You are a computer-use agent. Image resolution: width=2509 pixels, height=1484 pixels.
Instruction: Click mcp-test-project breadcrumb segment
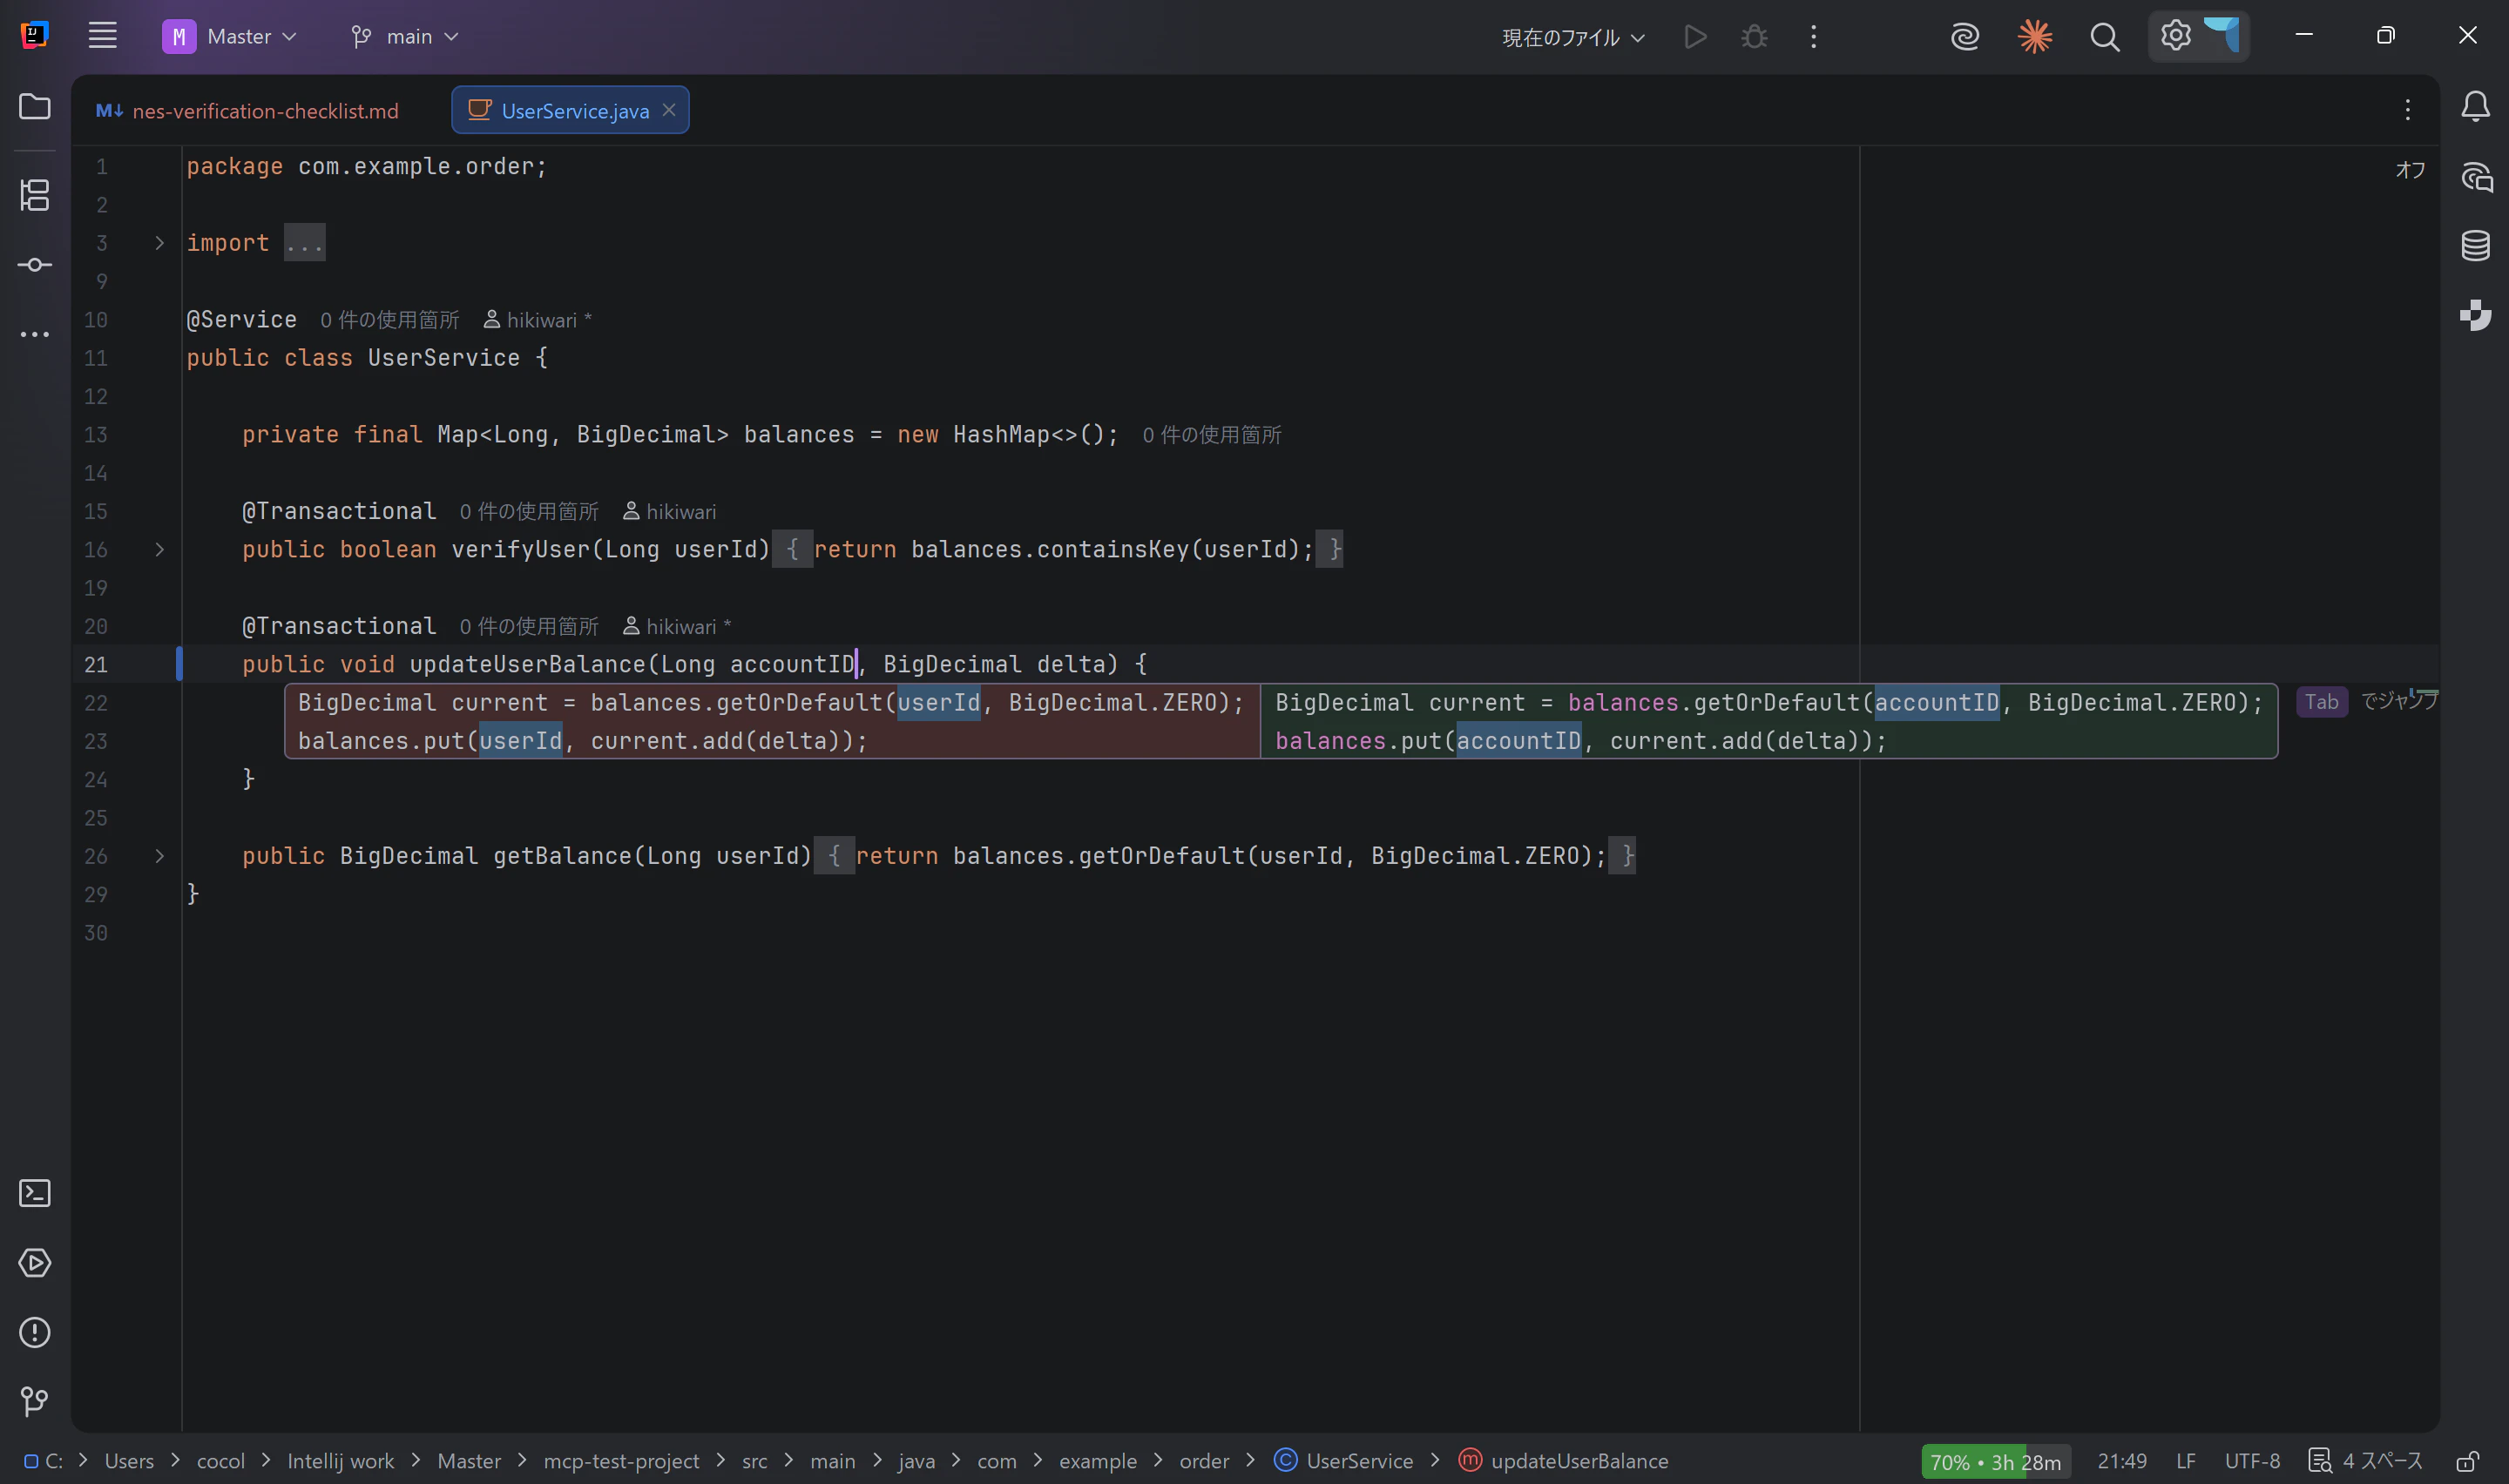621,1461
